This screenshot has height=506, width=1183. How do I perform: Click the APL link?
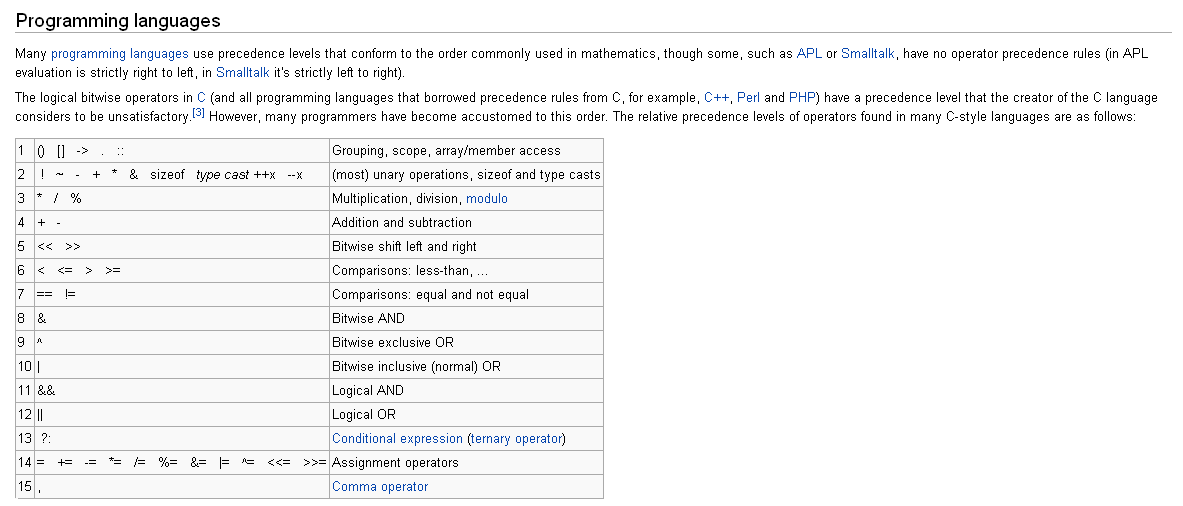point(808,53)
